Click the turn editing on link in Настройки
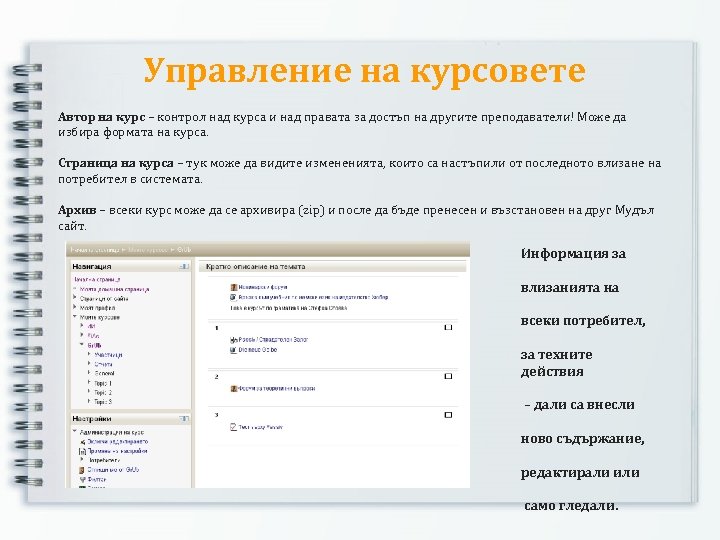Image resolution: width=720 pixels, height=540 pixels. coord(118,442)
